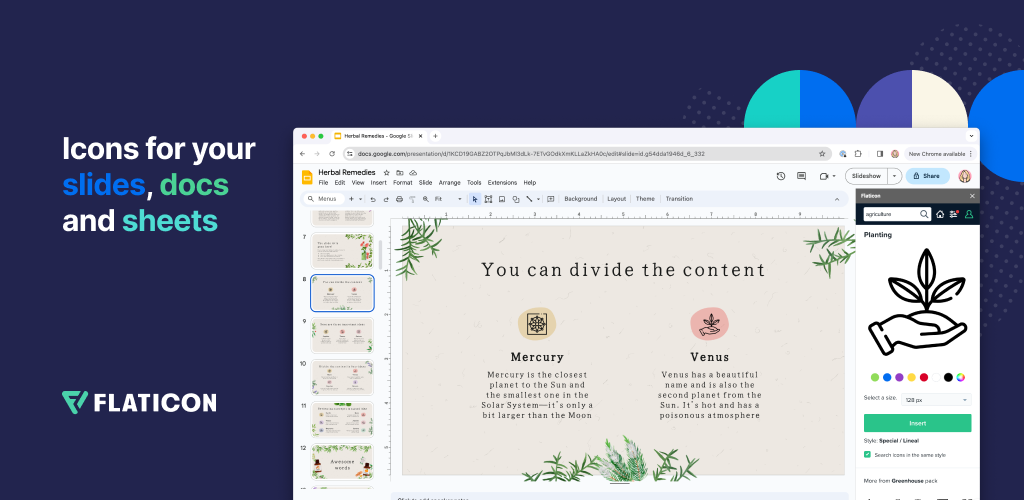Open Chrome tab search chevron
1024x500 pixels.
coord(972,136)
